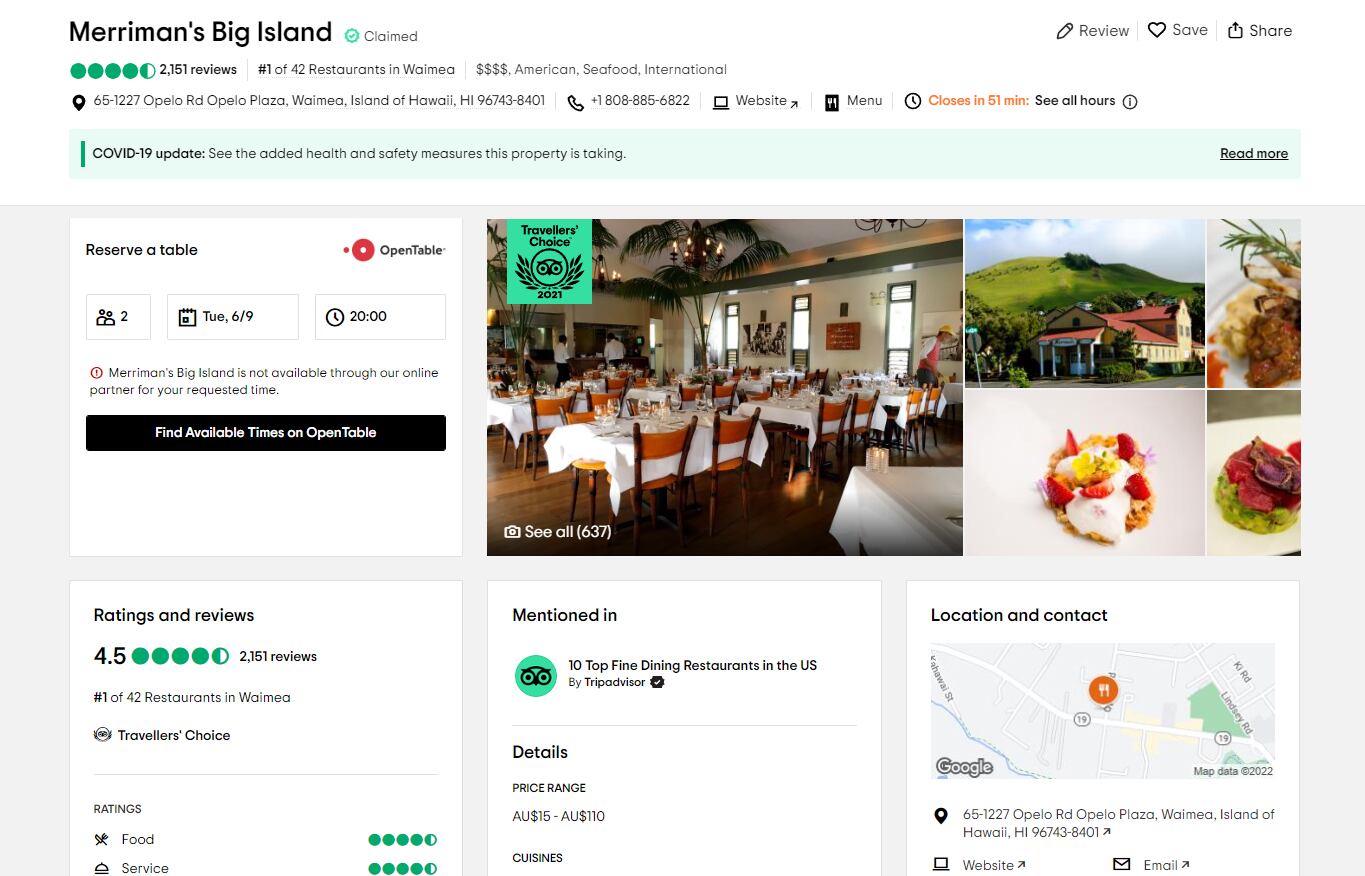The image size is (1365, 876).
Task: Click the OpenTable logo
Action: (x=394, y=250)
